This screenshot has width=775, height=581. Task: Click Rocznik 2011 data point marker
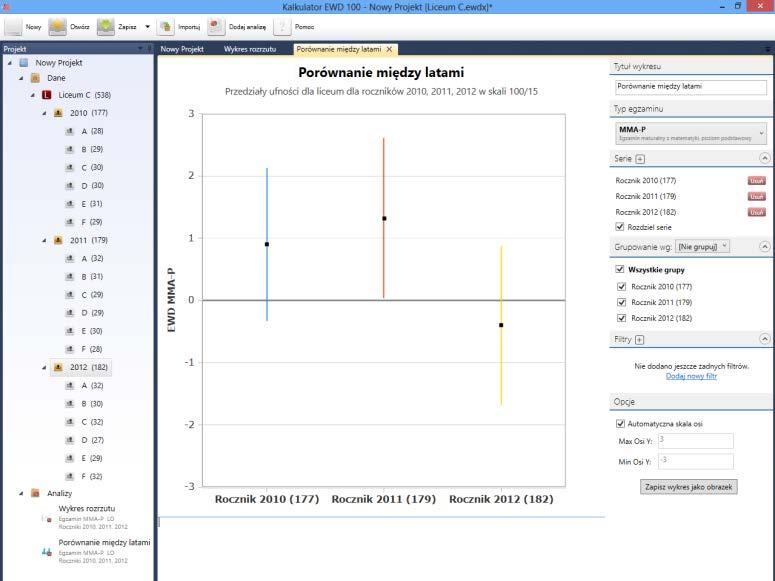coord(384,219)
